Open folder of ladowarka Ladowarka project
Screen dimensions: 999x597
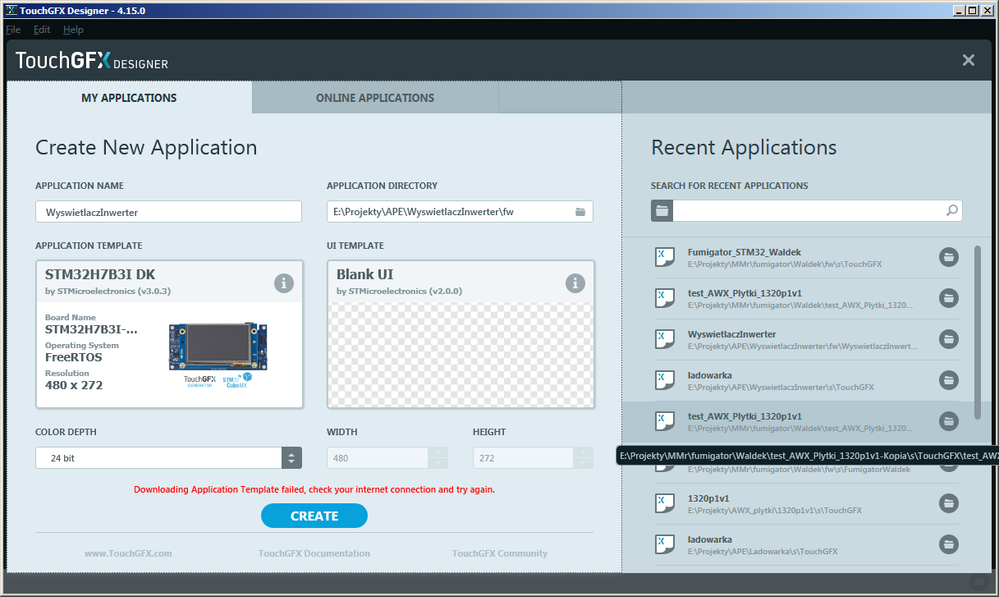948,544
